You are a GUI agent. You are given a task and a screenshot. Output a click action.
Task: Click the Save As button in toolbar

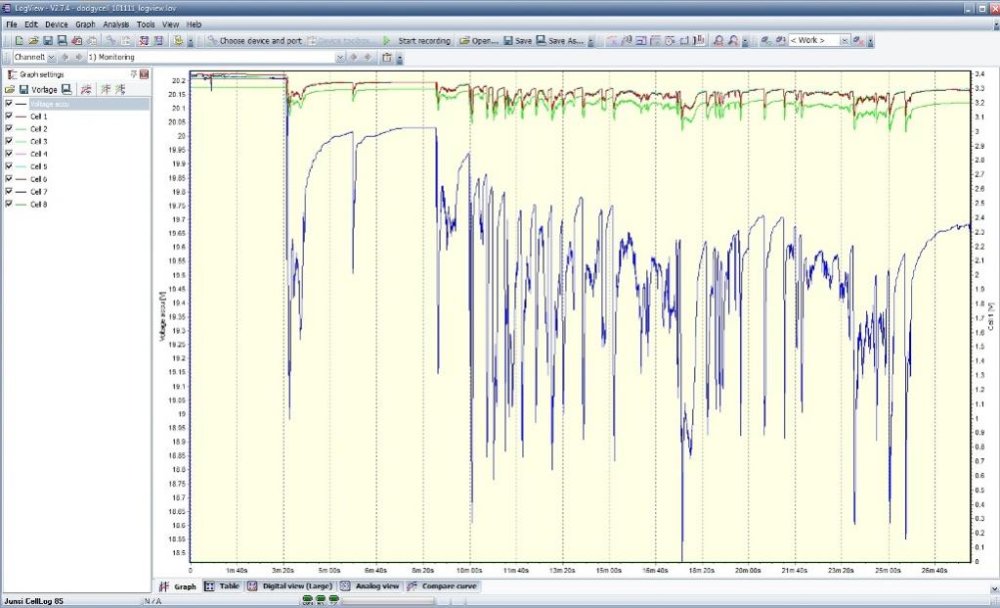pyautogui.click(x=560, y=41)
